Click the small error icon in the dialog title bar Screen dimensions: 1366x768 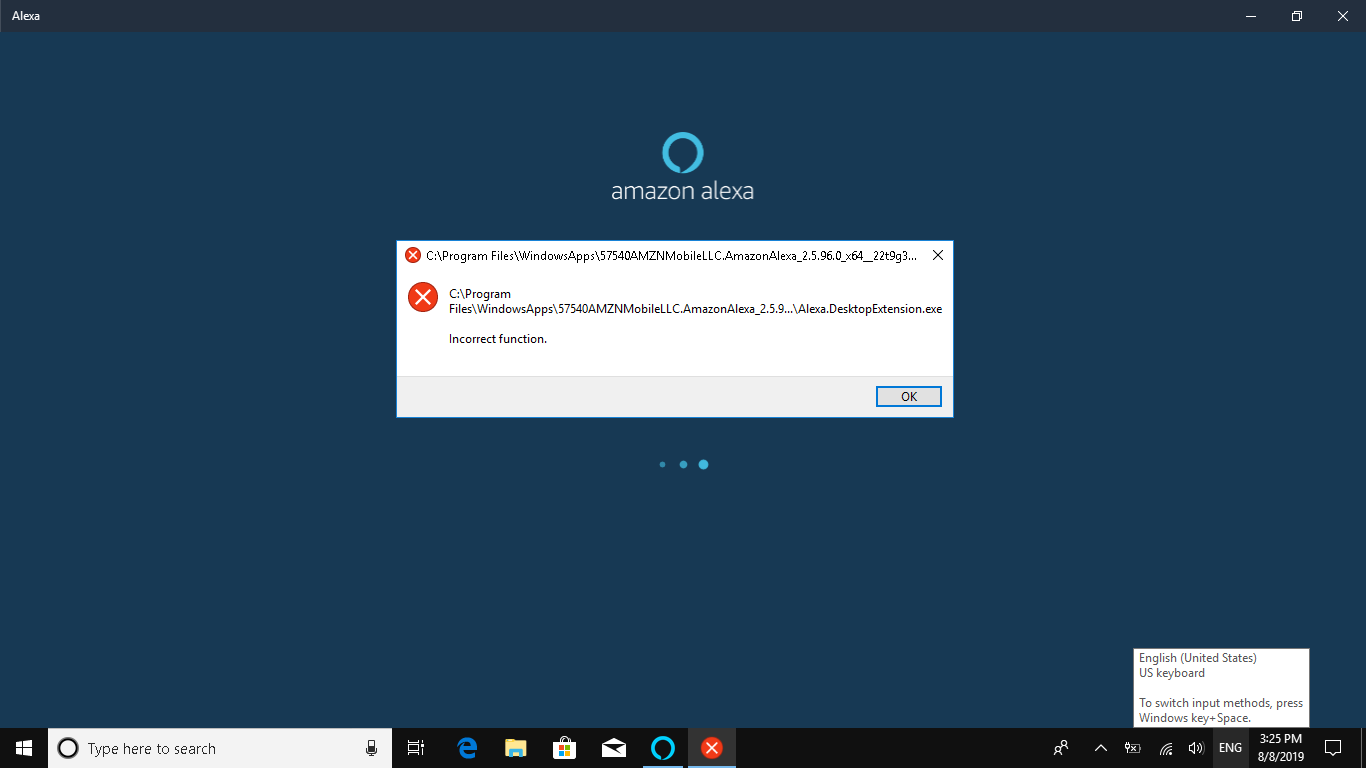pyautogui.click(x=413, y=255)
